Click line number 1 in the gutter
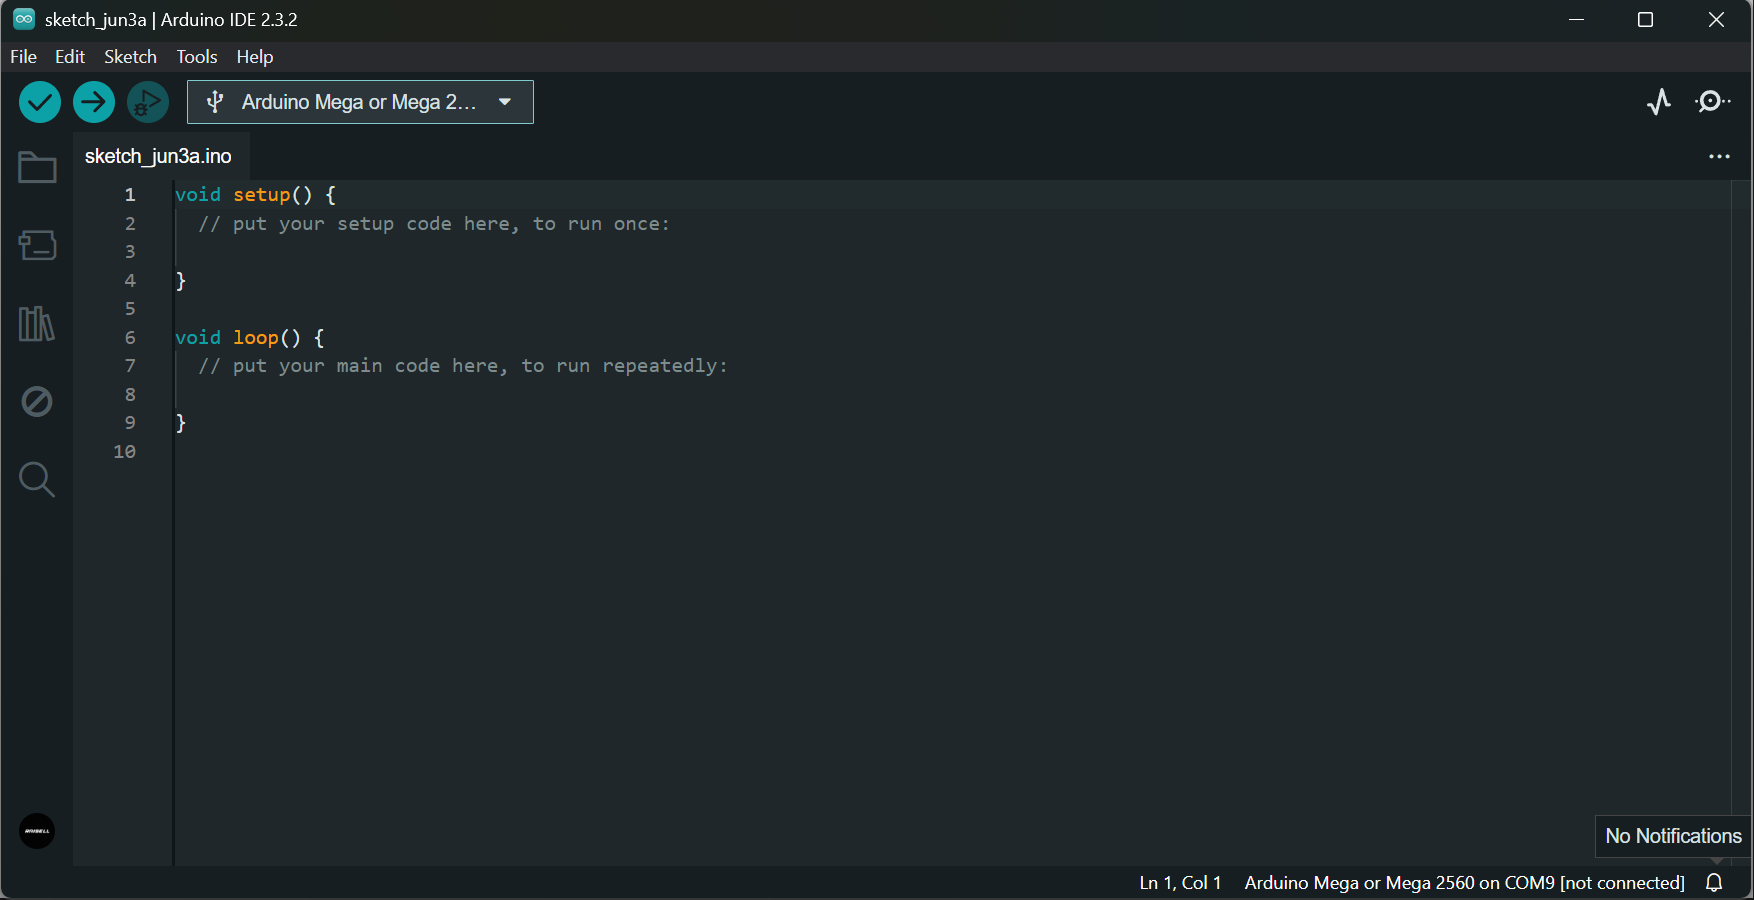This screenshot has width=1754, height=900. click(x=130, y=195)
